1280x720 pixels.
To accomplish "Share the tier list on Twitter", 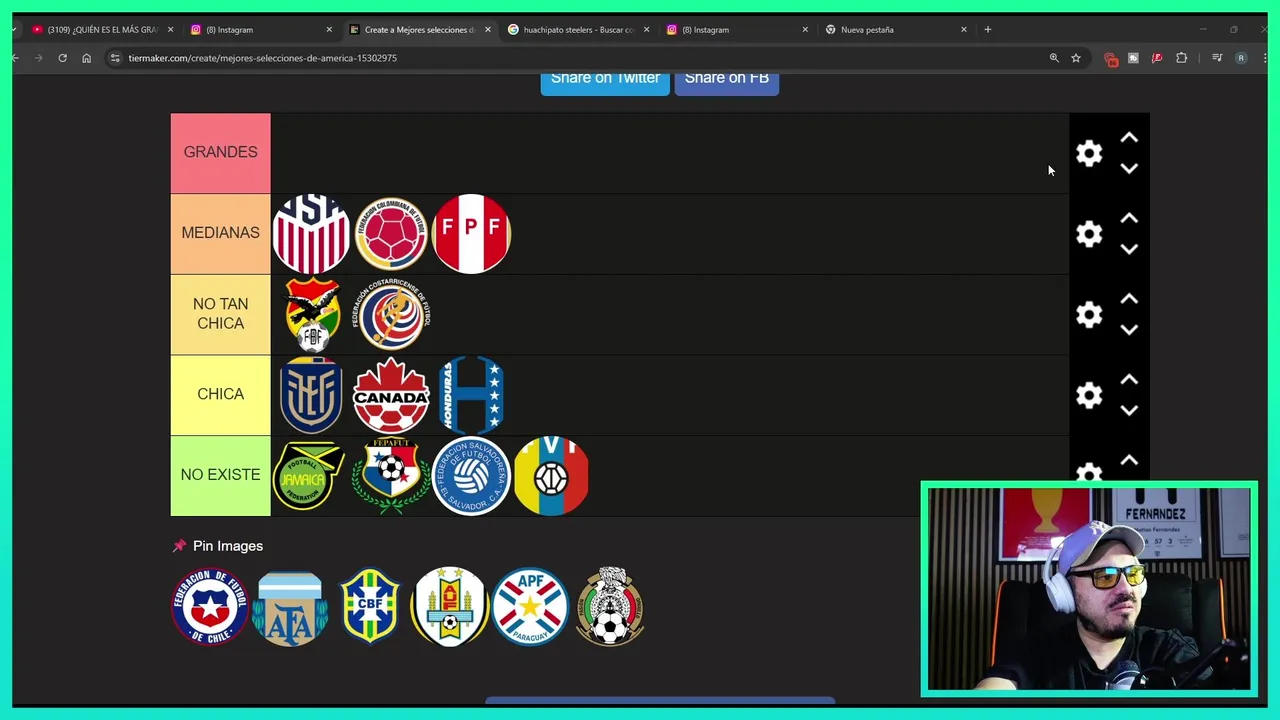I will tap(605, 81).
